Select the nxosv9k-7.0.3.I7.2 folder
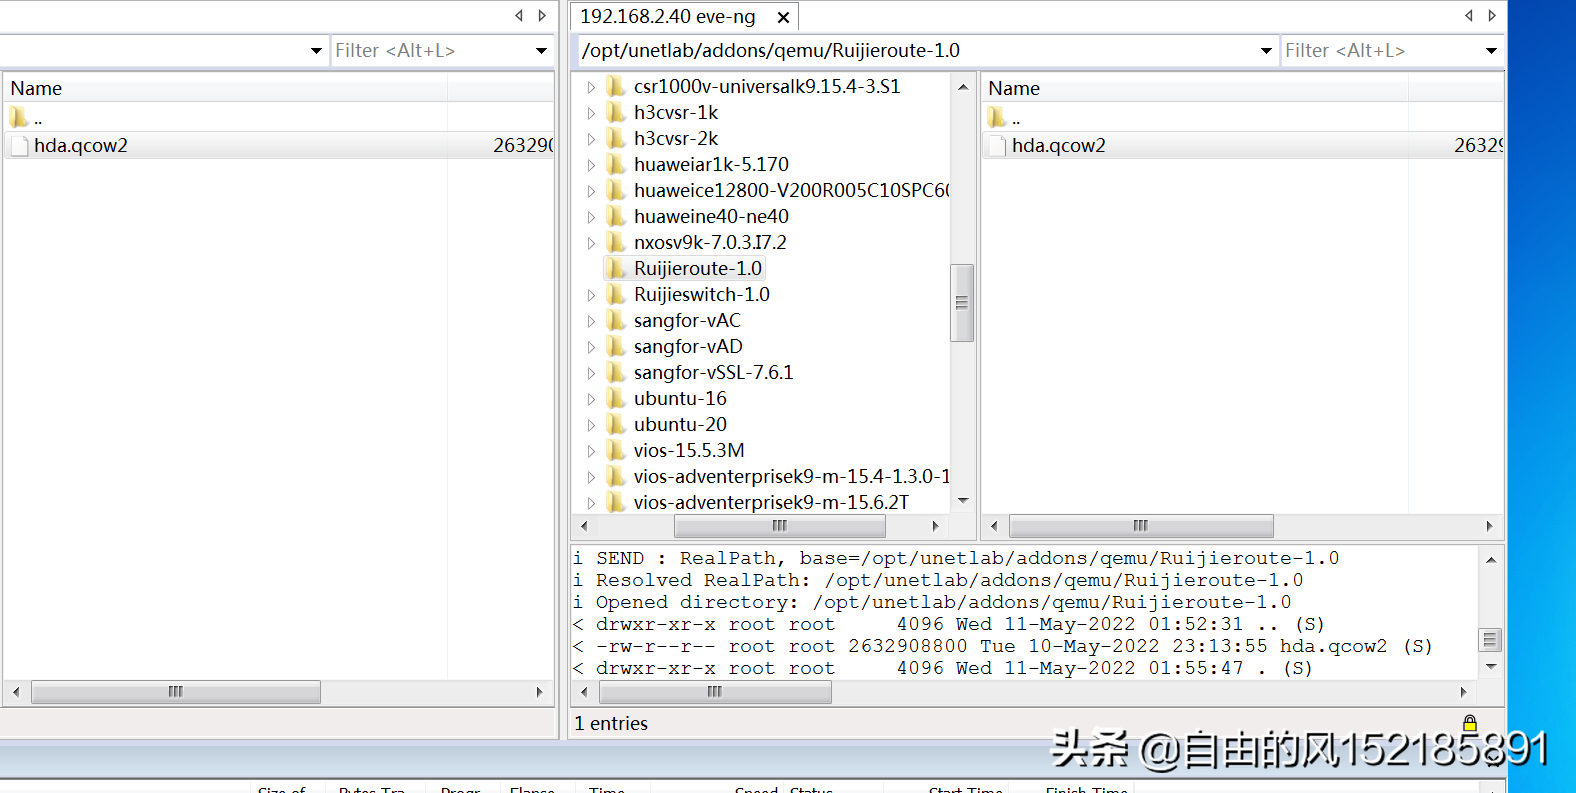The height and width of the screenshot is (793, 1576). pyautogui.click(x=709, y=243)
